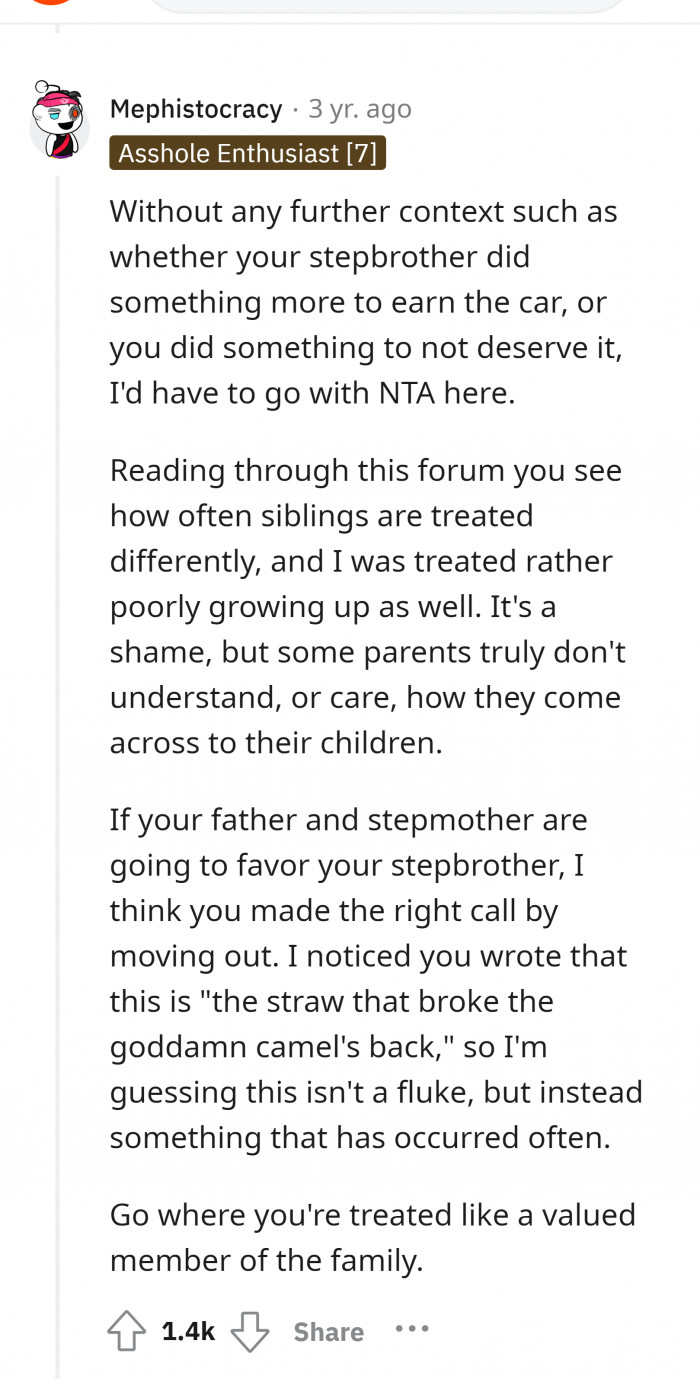The height and width of the screenshot is (1379, 700).
Task: Click the "3 yr. ago" timestamp
Action: click(x=360, y=108)
